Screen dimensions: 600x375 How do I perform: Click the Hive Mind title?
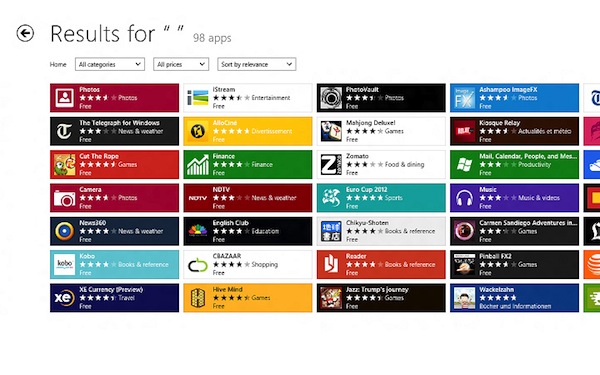(x=227, y=289)
